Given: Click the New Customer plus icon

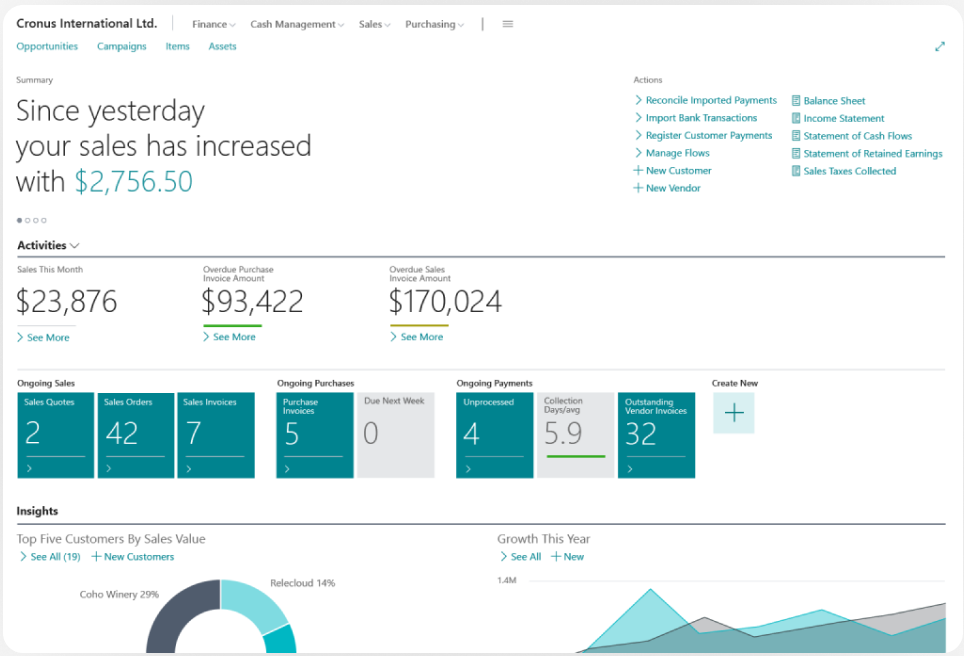Looking at the screenshot, I should 640,171.
